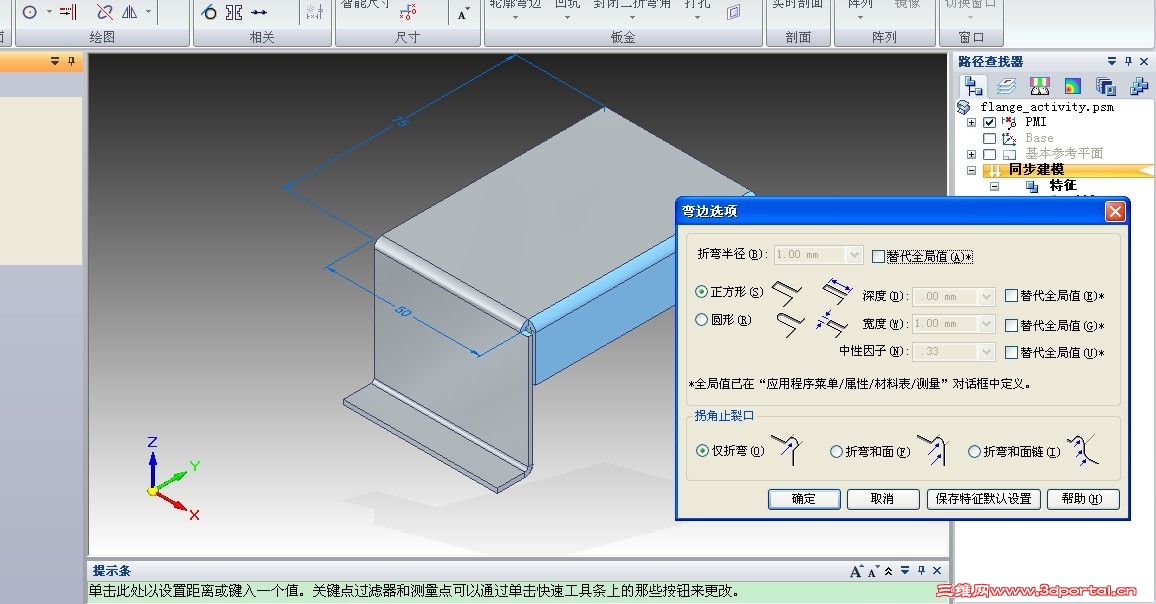Click the 特征 feature icon in tree
1156x604 pixels.
pos(1032,187)
